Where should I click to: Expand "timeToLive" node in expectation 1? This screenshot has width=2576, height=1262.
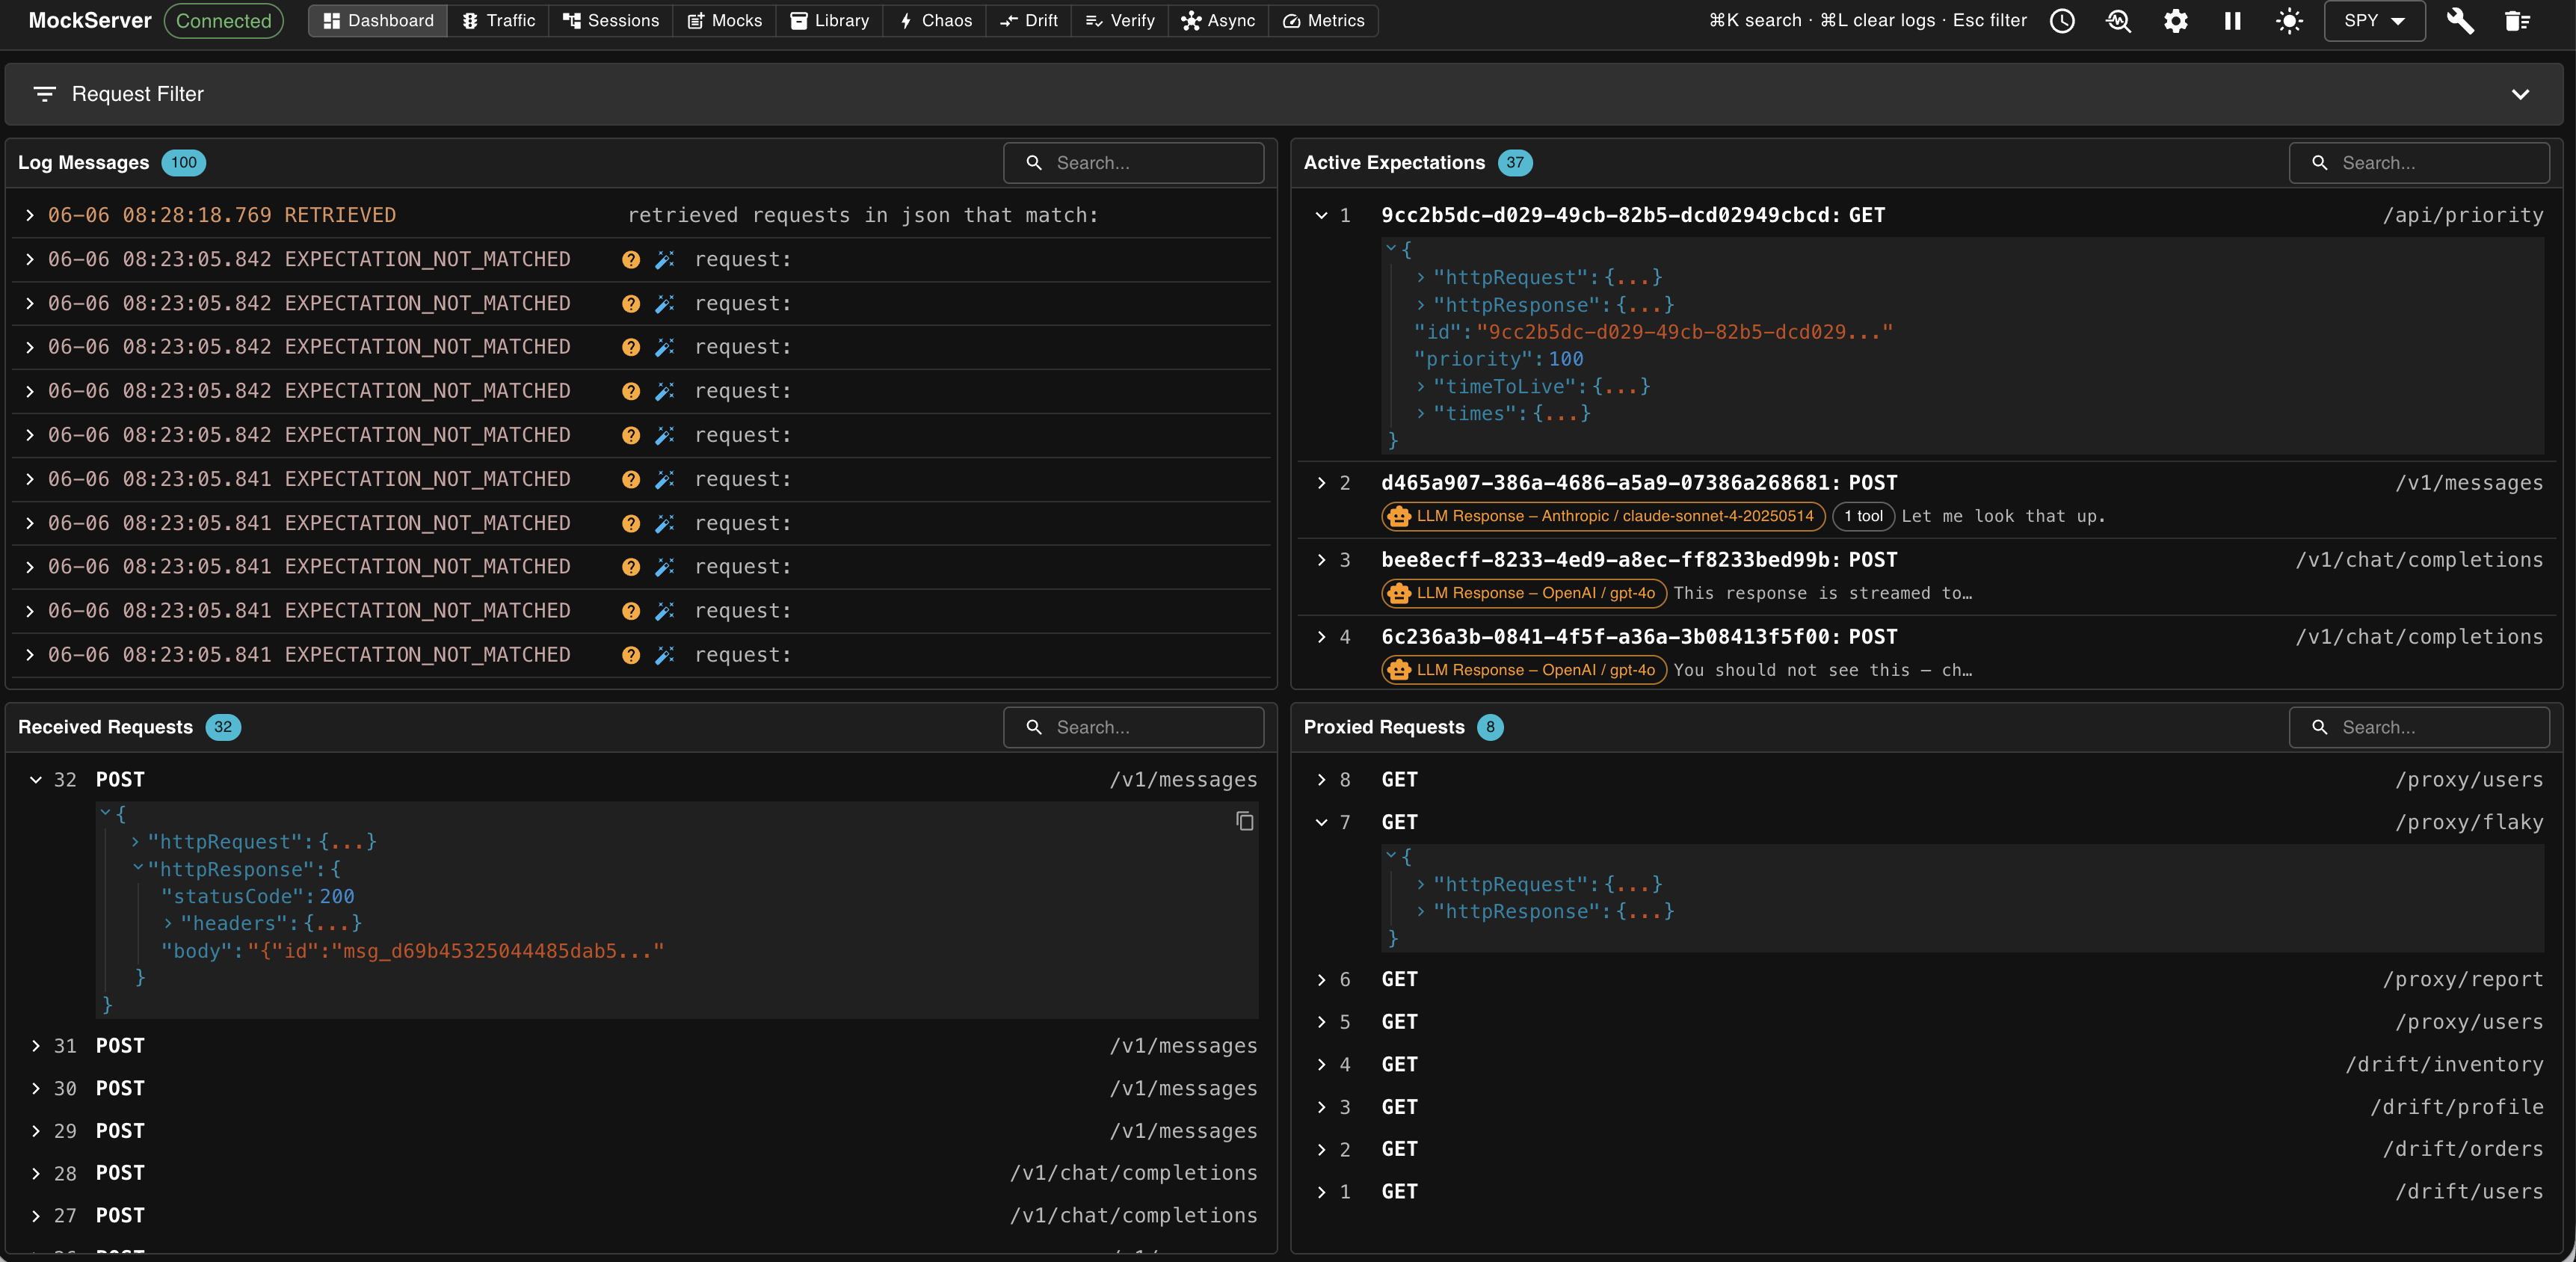1420,387
